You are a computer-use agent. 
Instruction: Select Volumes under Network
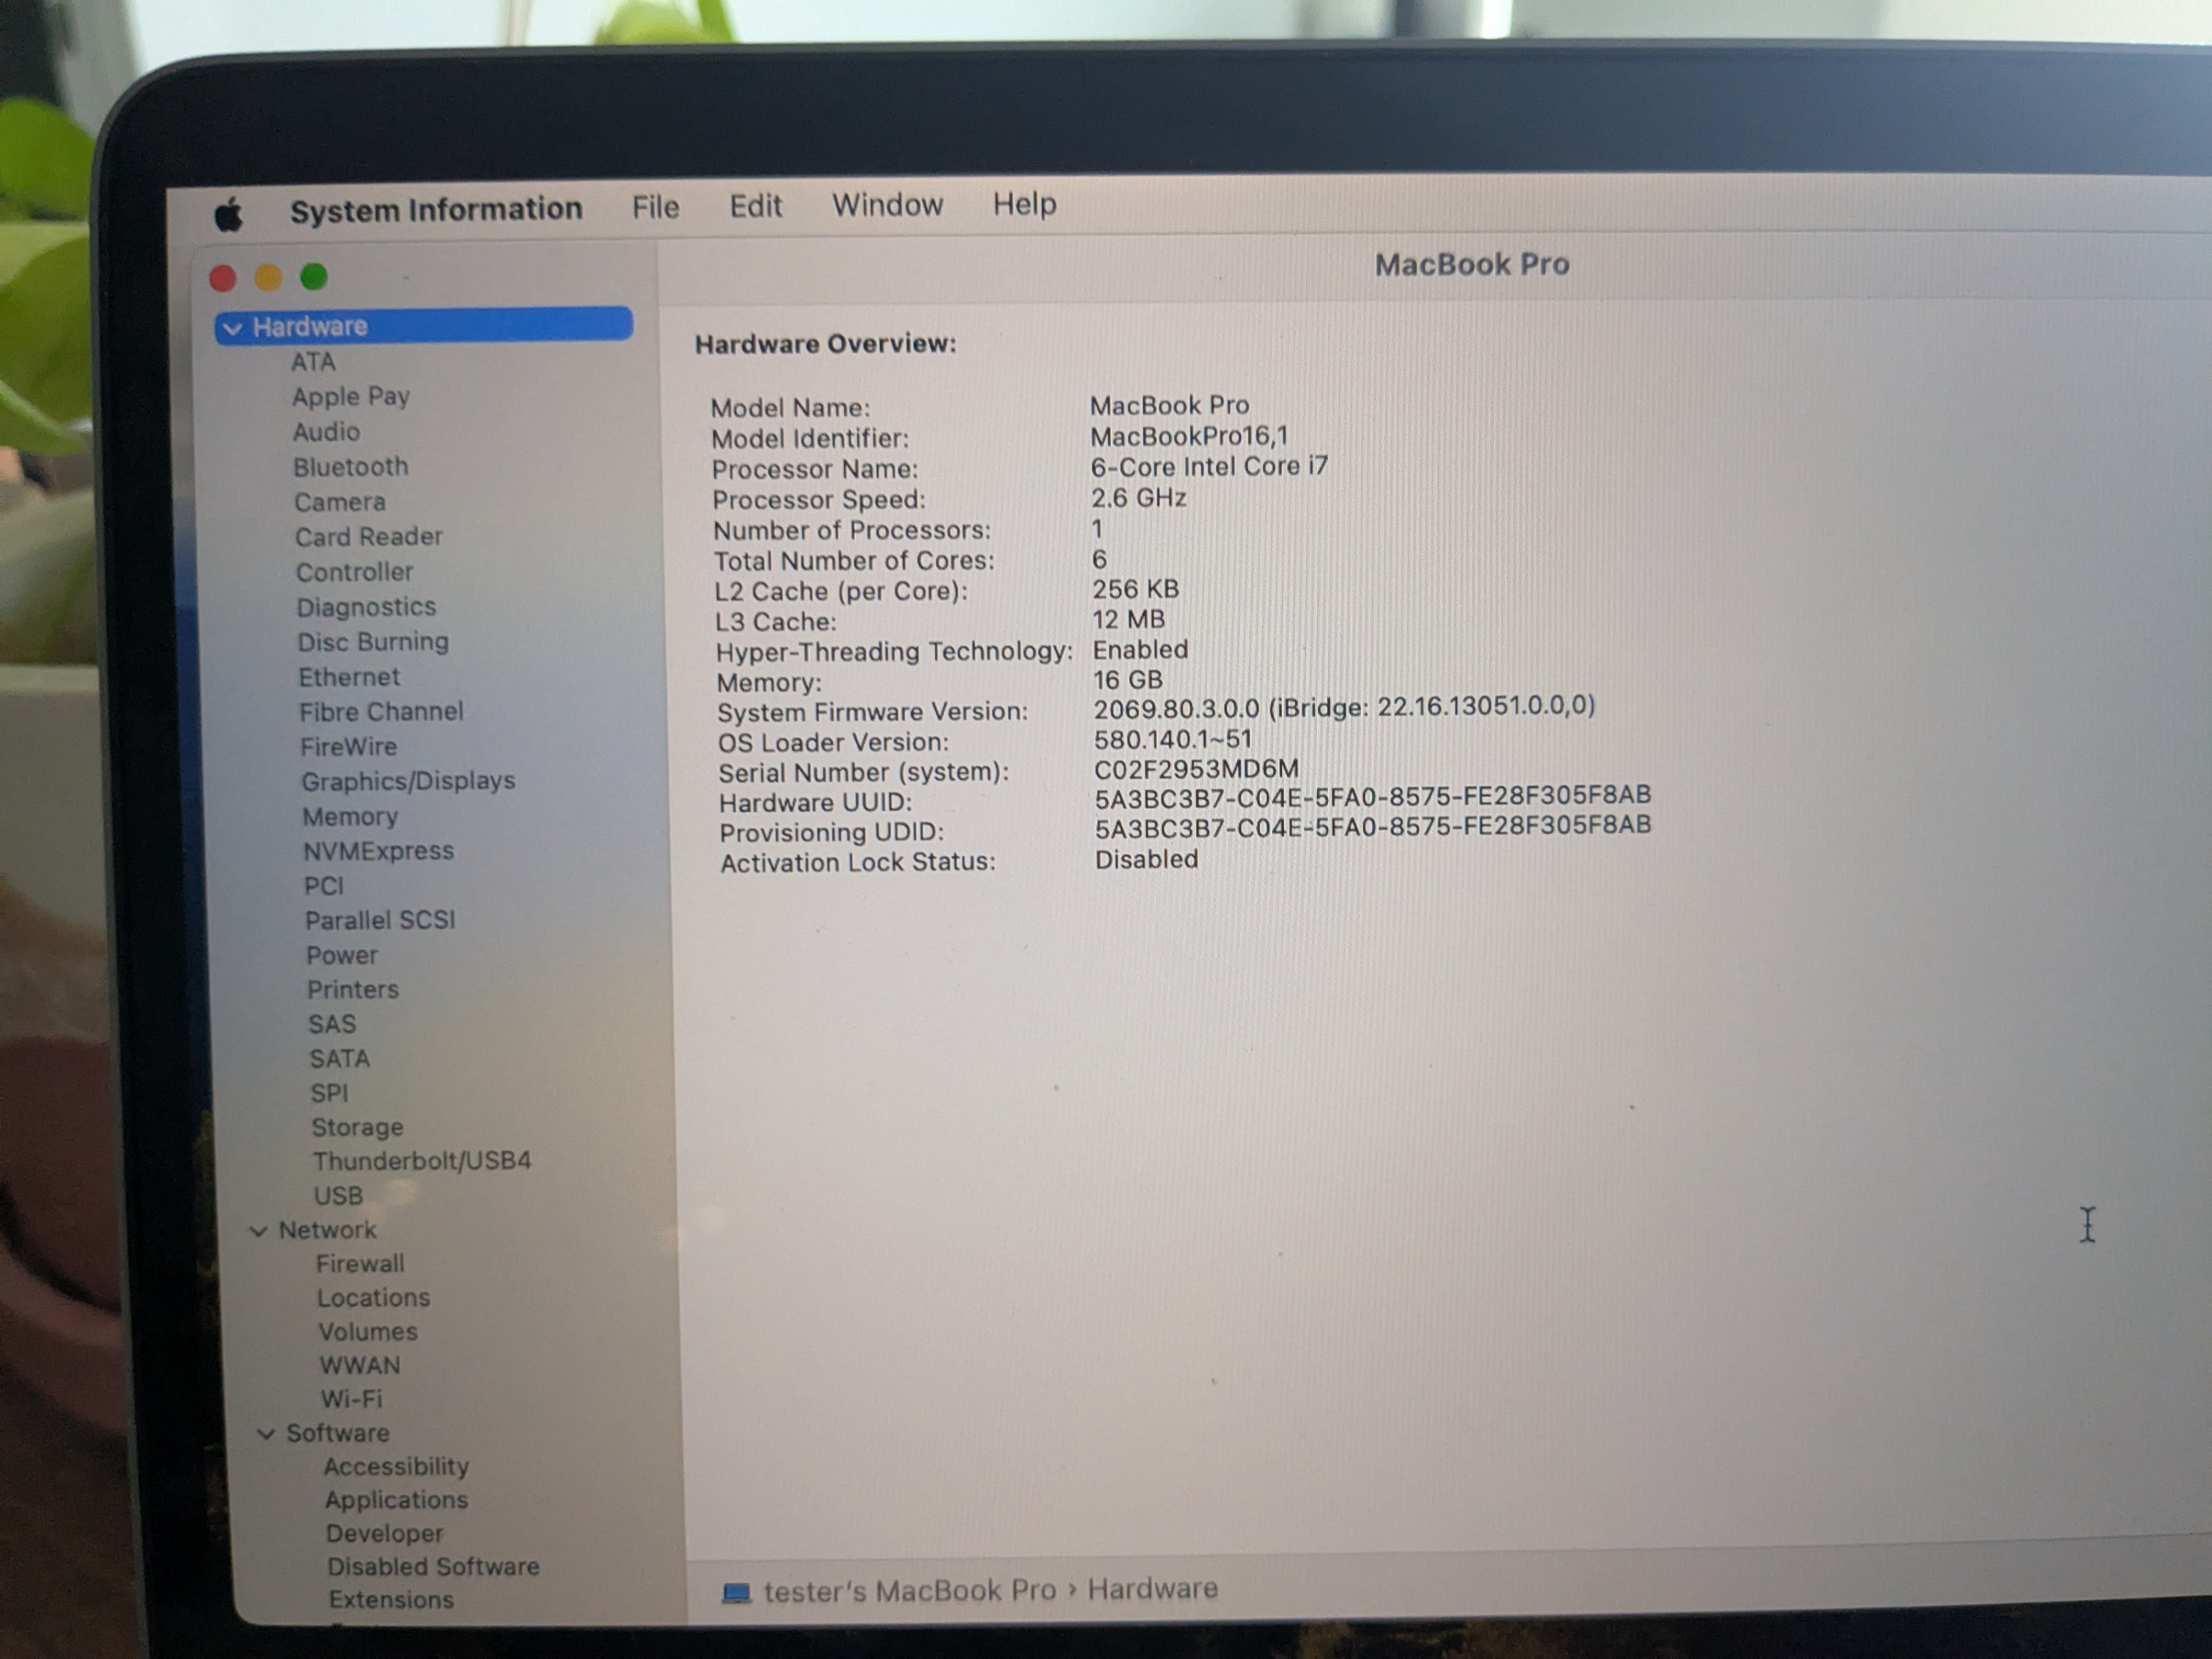pyautogui.click(x=368, y=1332)
